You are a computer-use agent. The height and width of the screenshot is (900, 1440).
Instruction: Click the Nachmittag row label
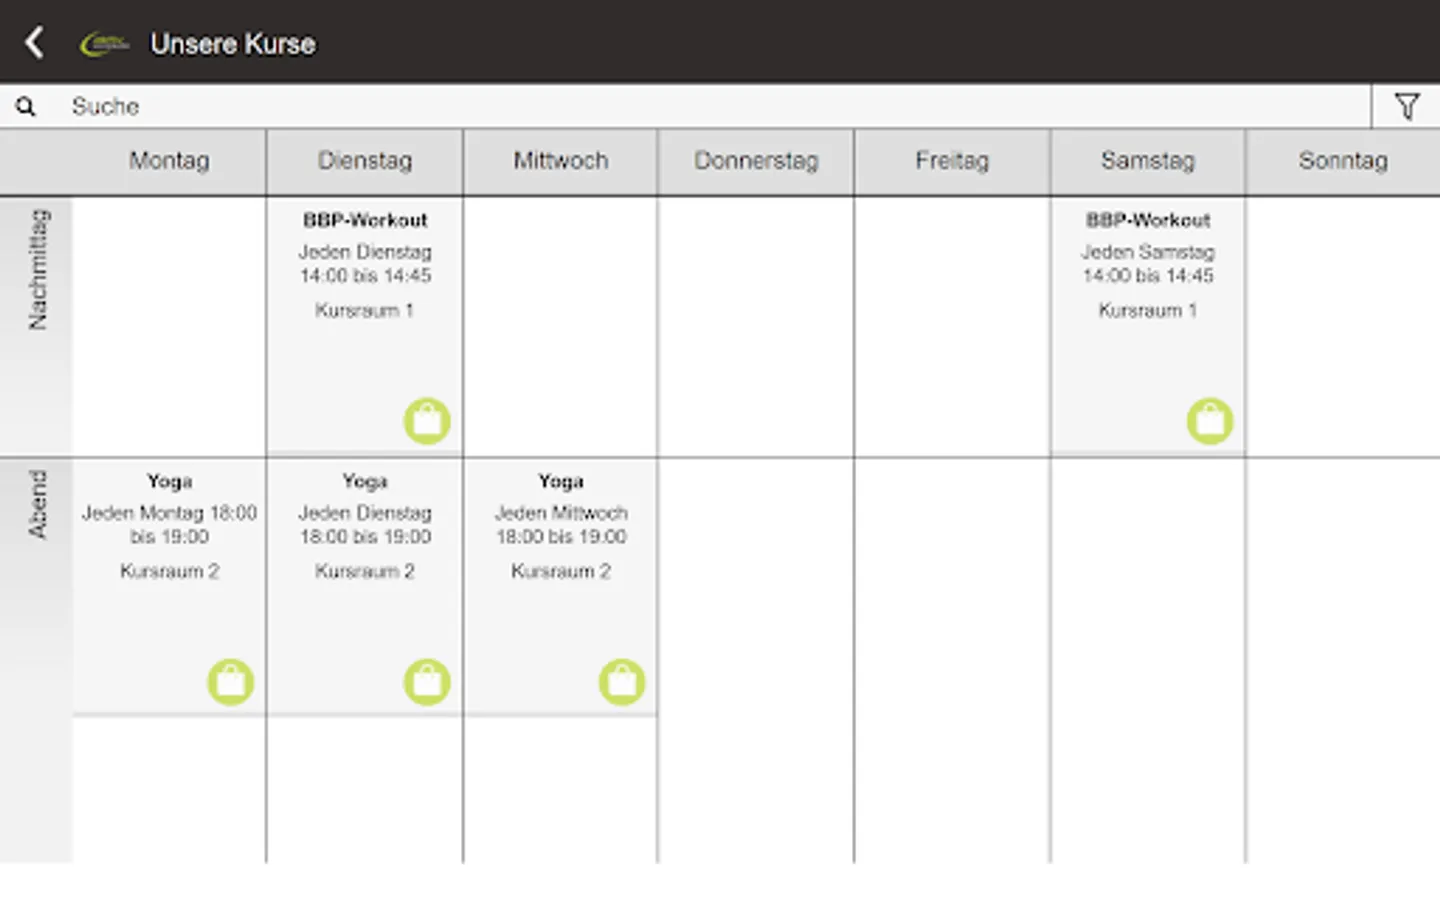(37, 269)
